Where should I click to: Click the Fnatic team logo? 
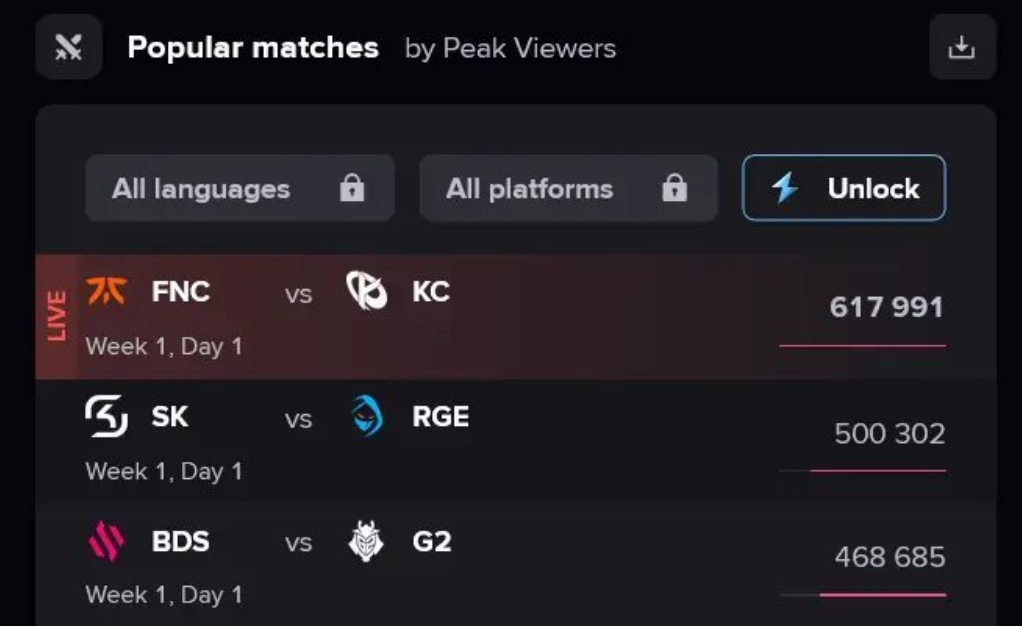click(107, 292)
